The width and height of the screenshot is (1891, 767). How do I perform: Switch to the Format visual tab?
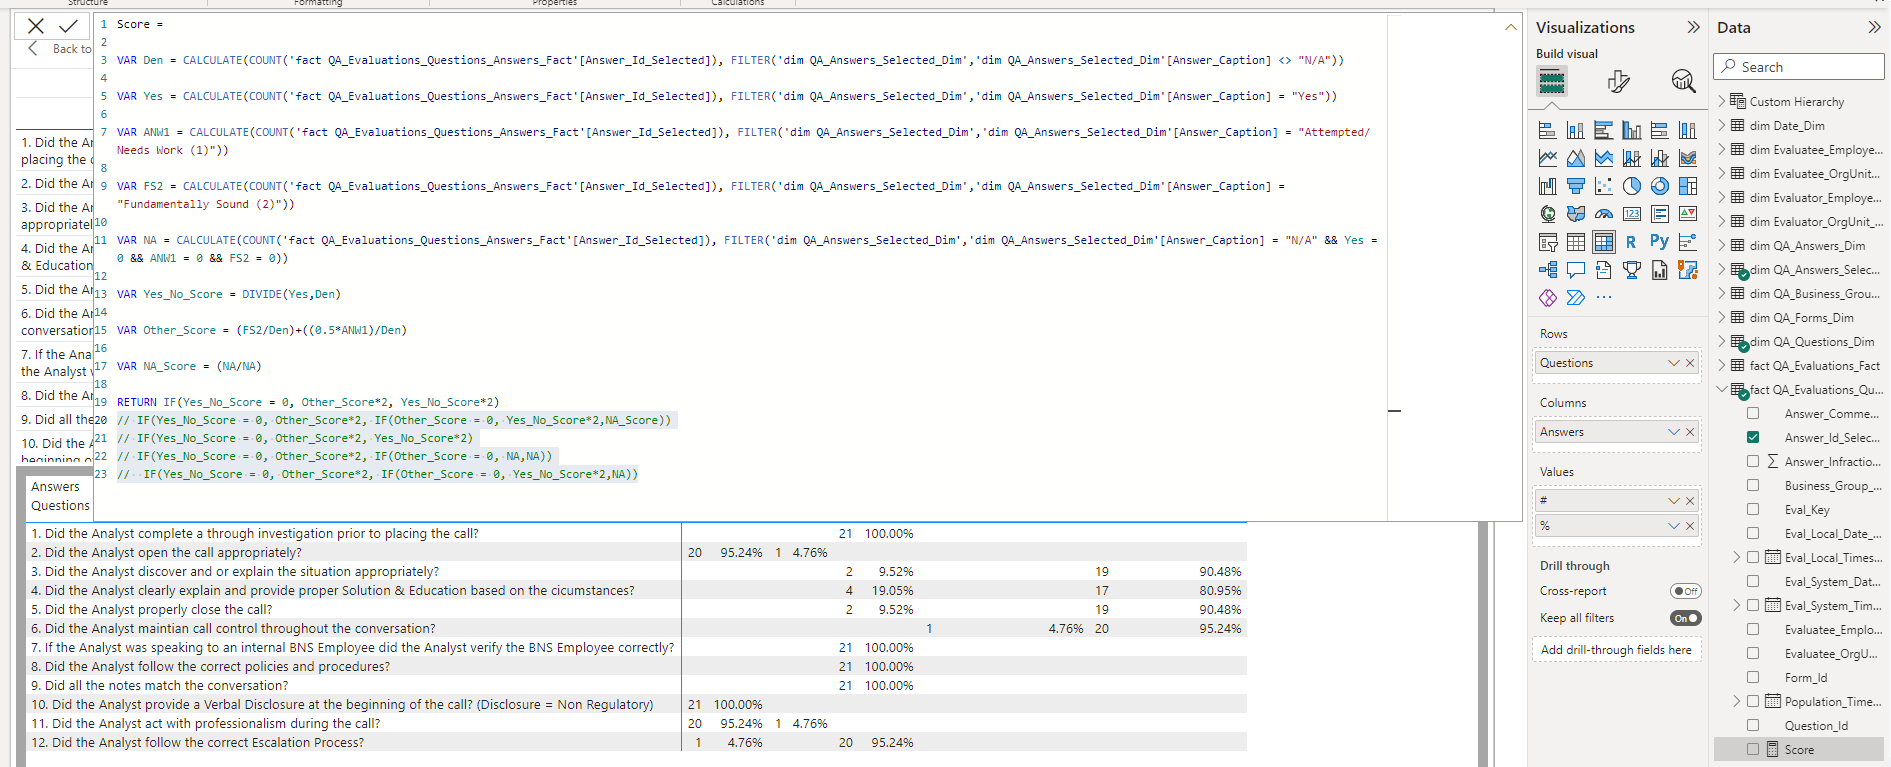coord(1618,81)
